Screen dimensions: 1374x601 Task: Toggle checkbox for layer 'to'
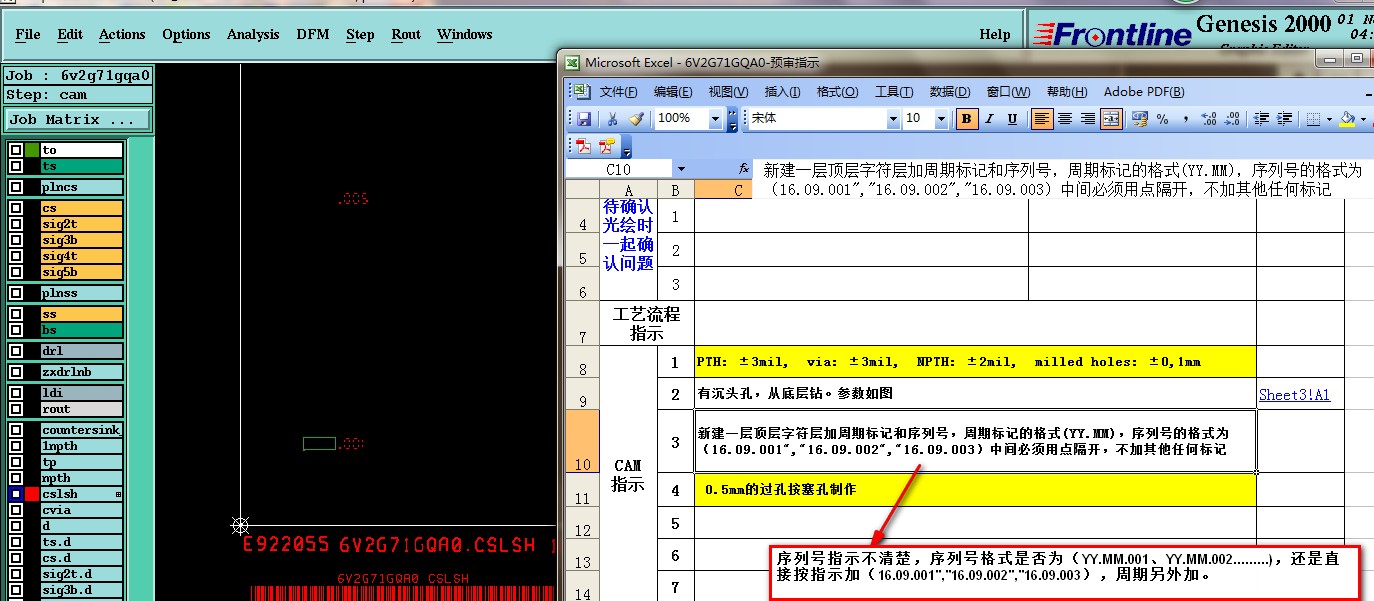pyautogui.click(x=16, y=150)
